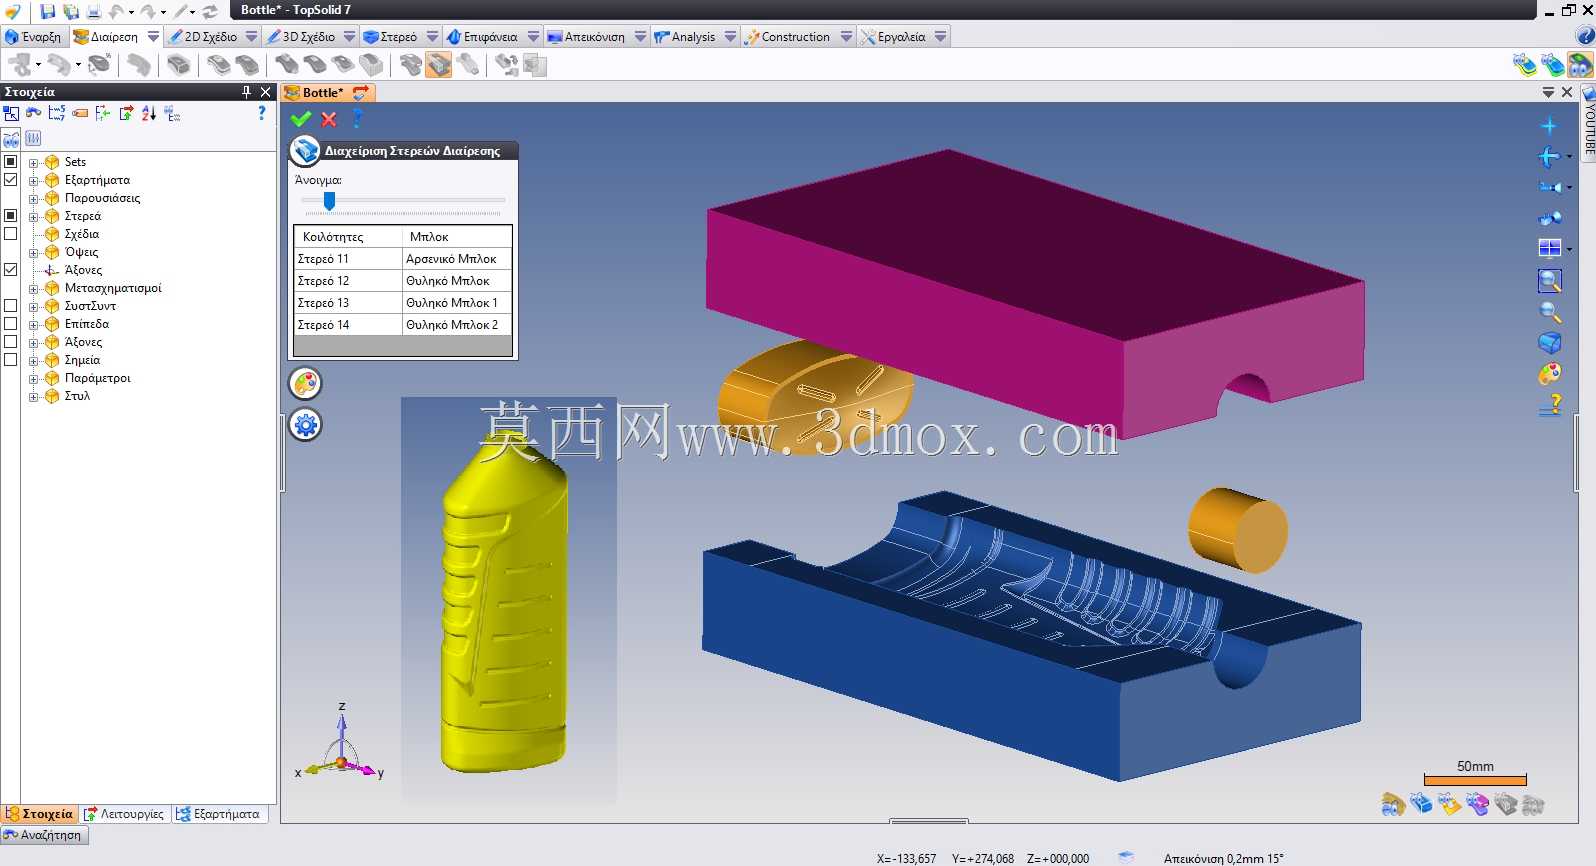This screenshot has width=1596, height=866.
Task: Pin the Στοιχεία panel with the pushpin icon
Action: tap(247, 92)
